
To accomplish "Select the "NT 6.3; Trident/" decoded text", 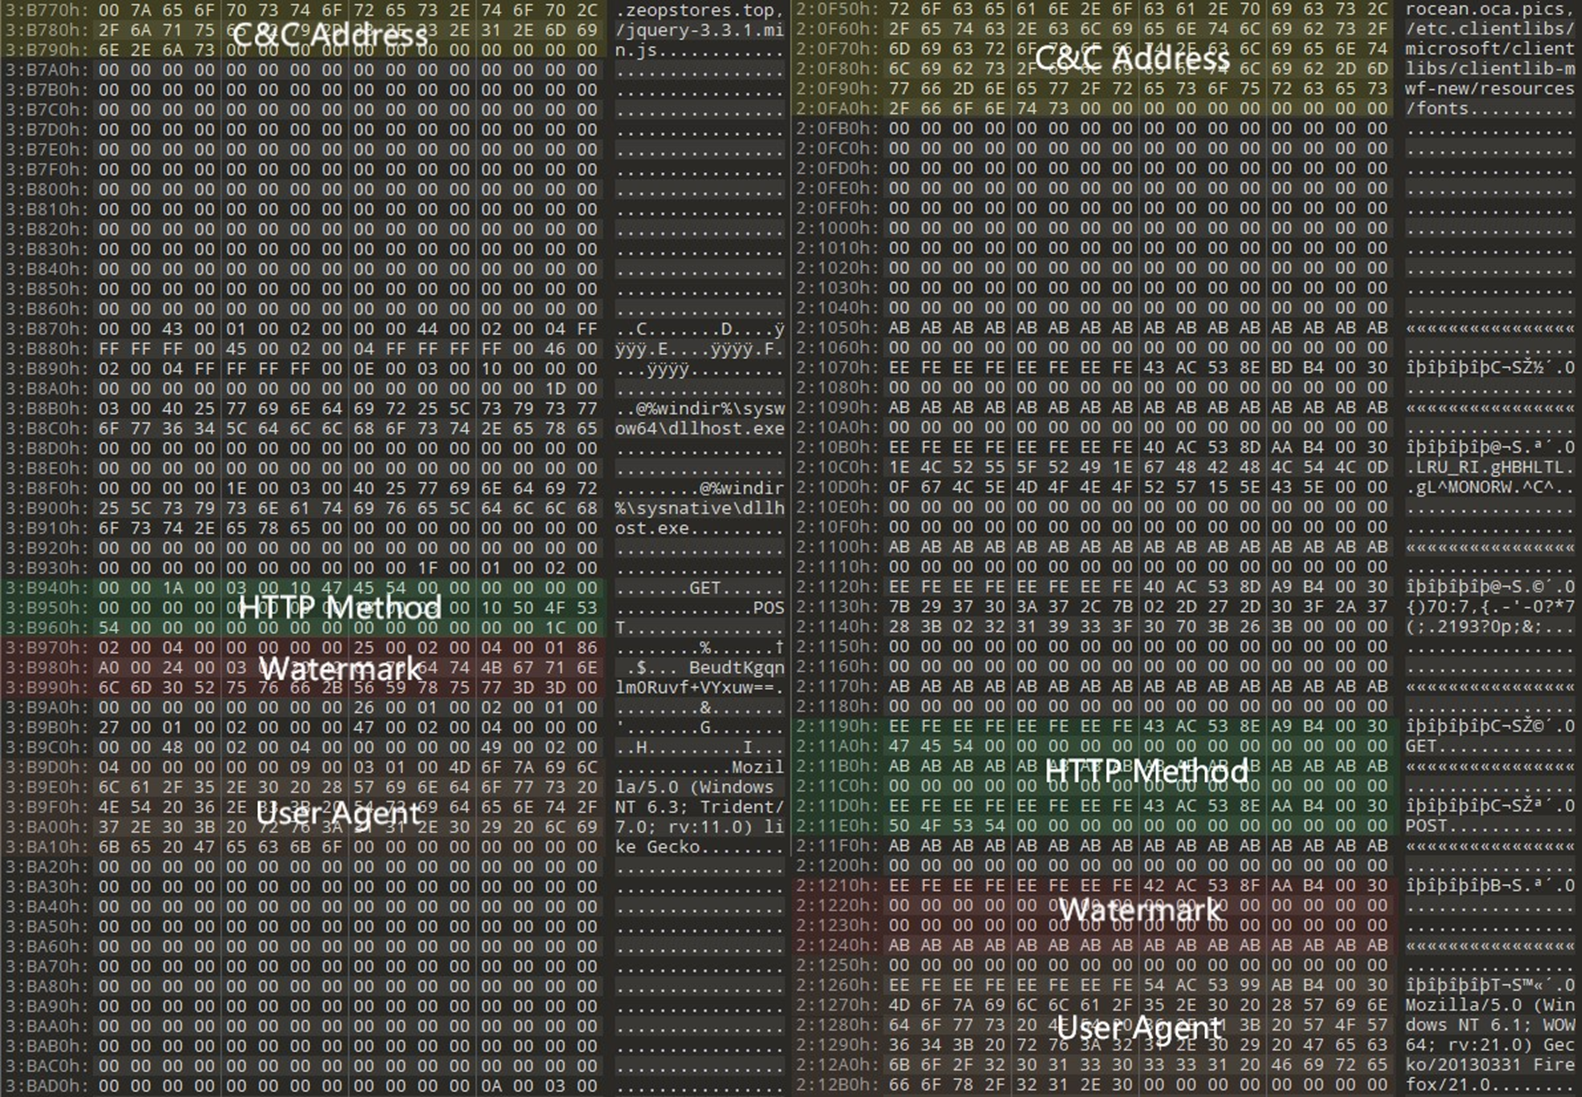I will point(699,807).
